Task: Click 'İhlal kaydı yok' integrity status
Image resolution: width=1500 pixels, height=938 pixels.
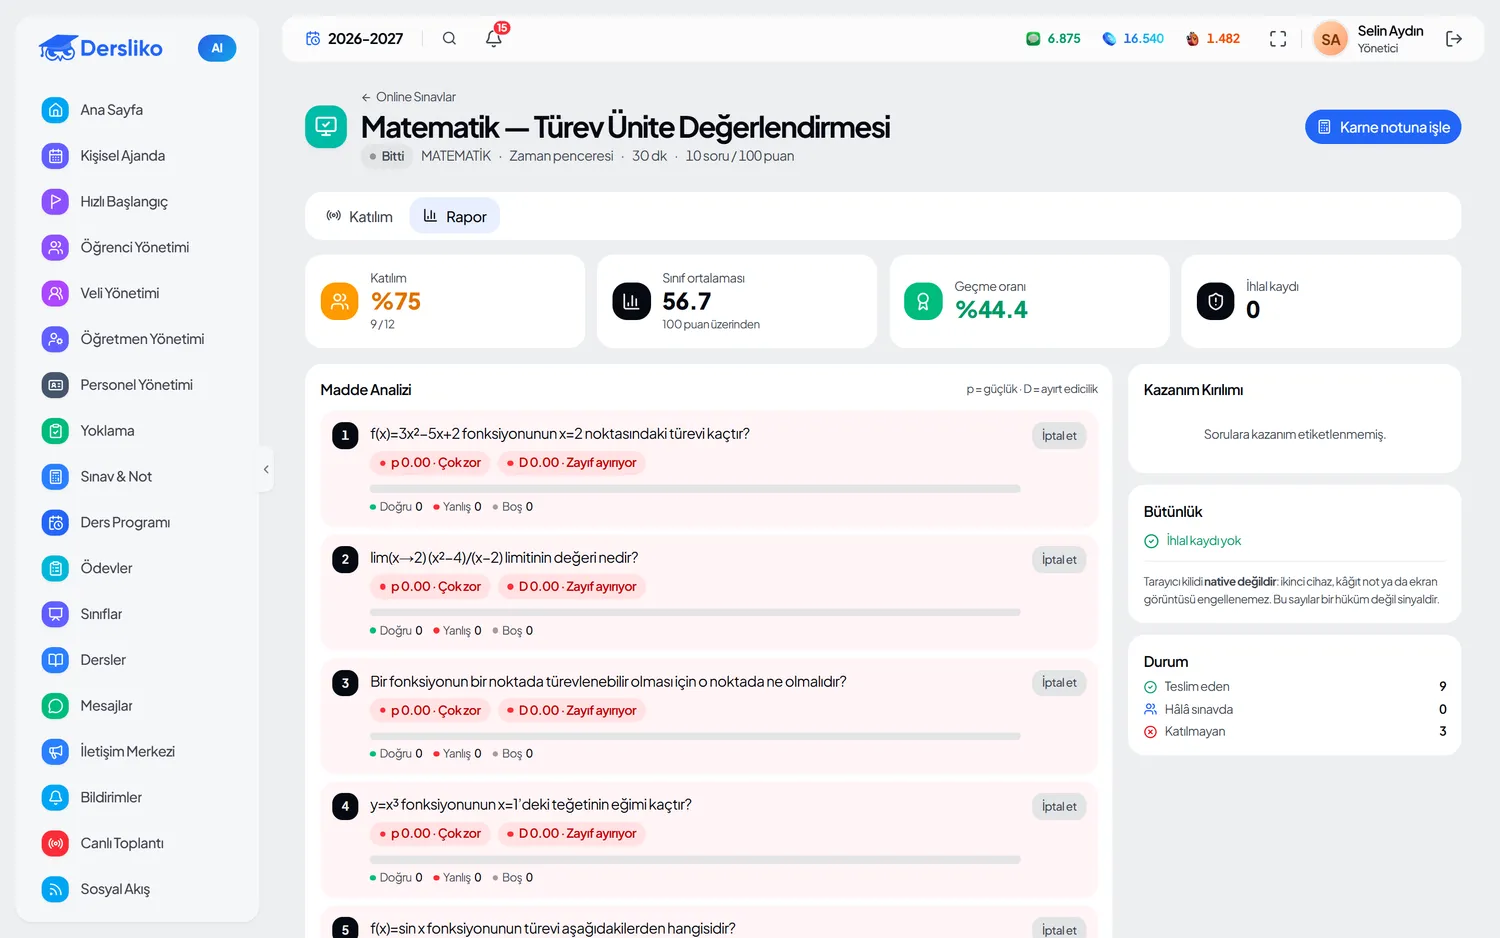Action: tap(1193, 541)
